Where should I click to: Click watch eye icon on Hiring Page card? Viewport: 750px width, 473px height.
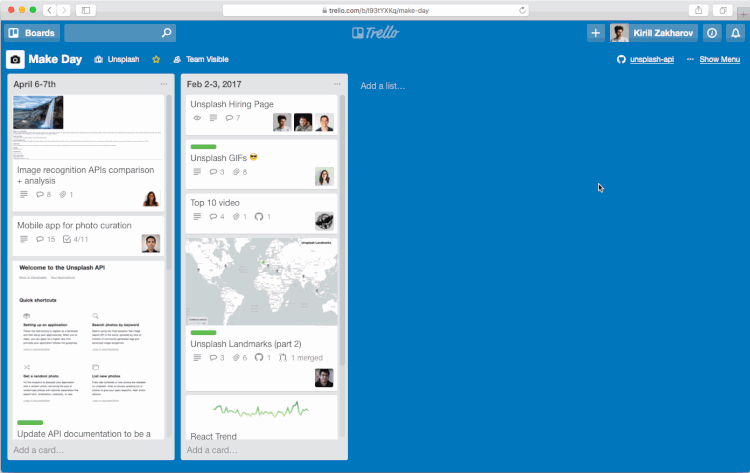pos(197,118)
